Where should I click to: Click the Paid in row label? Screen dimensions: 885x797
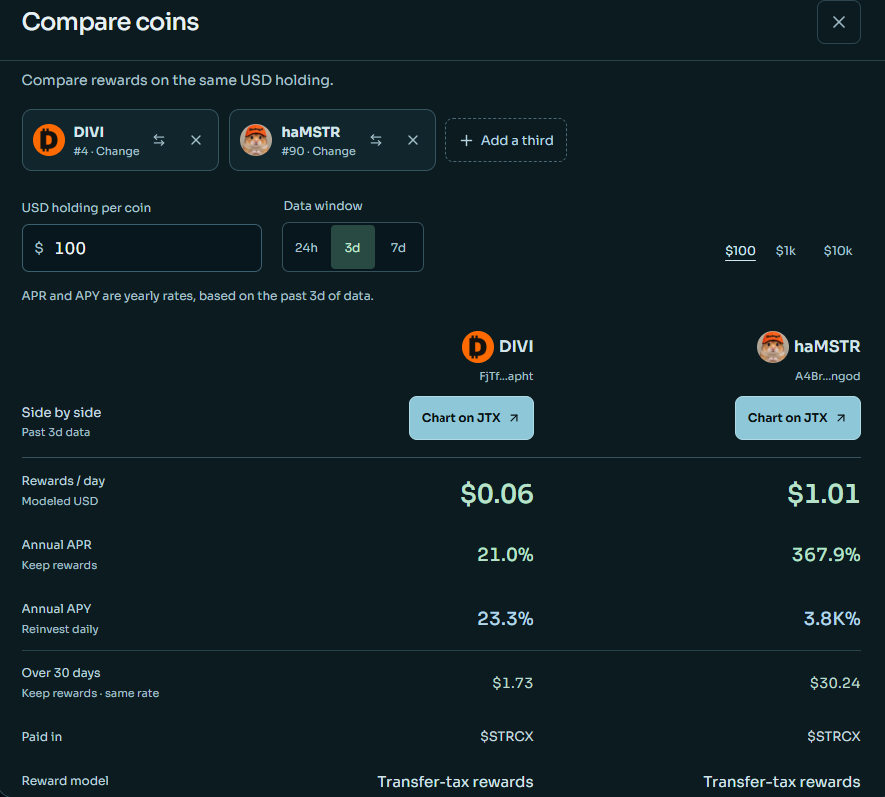[42, 737]
